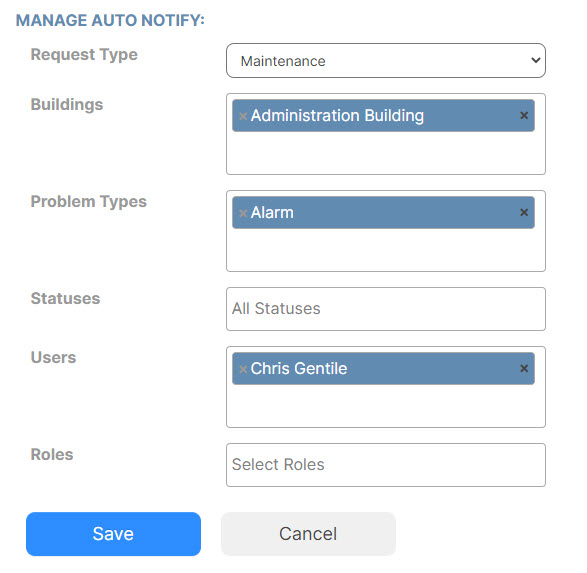587x573 pixels.
Task: Click the faint x left of Alarm
Action: pyautogui.click(x=243, y=213)
